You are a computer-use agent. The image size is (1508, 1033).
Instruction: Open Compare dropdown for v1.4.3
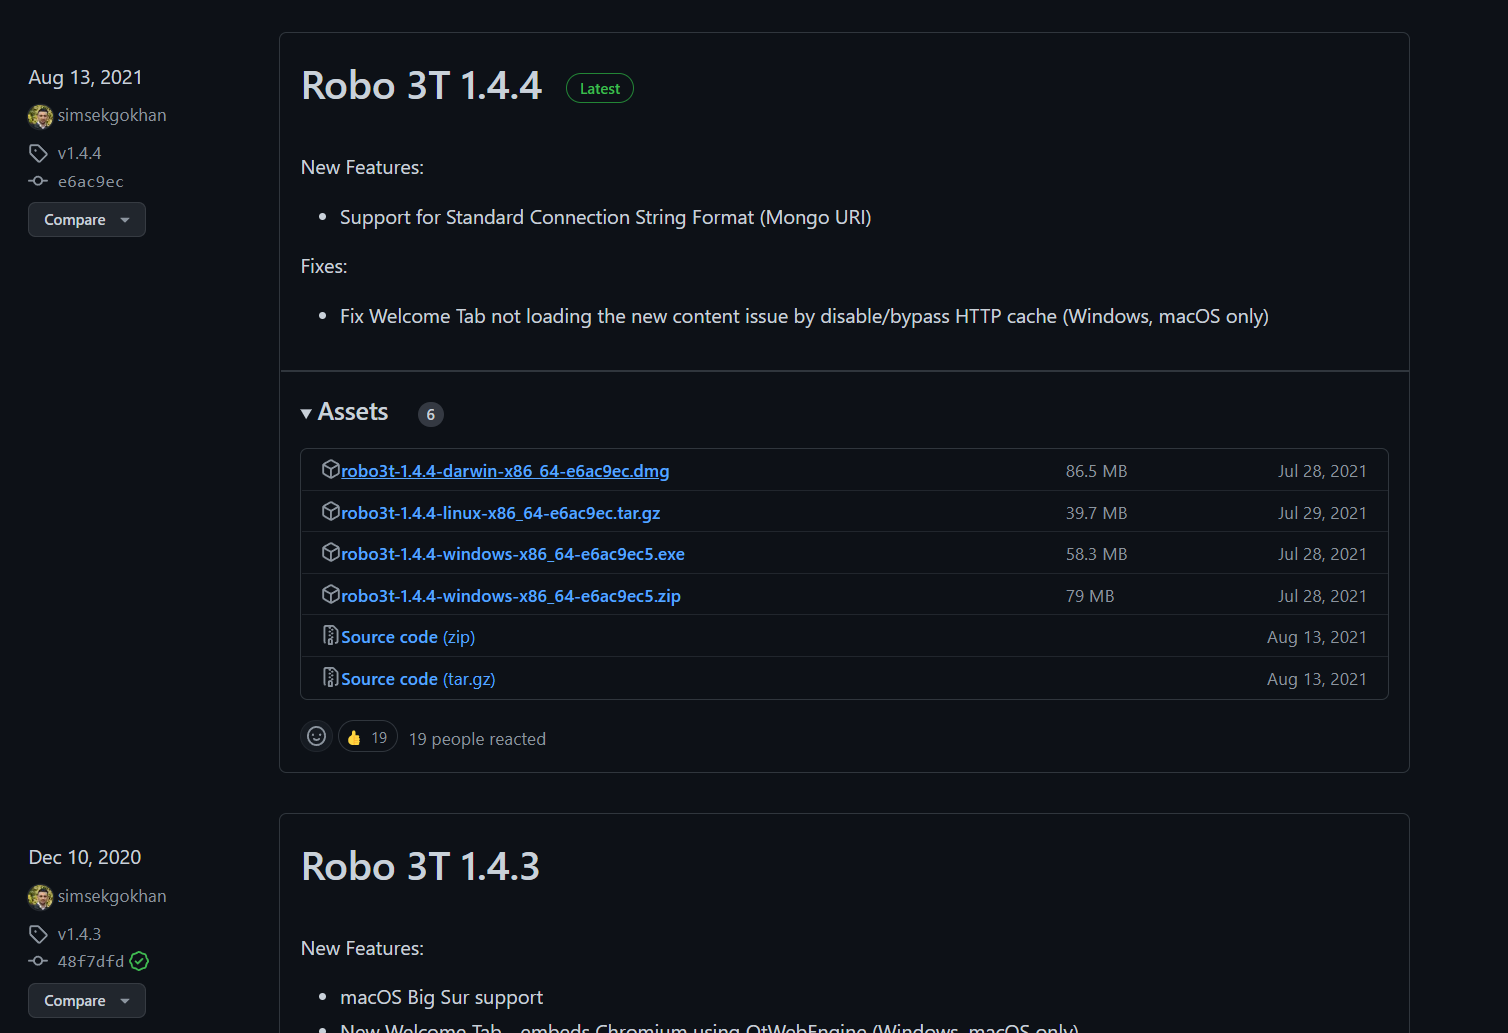87,1001
